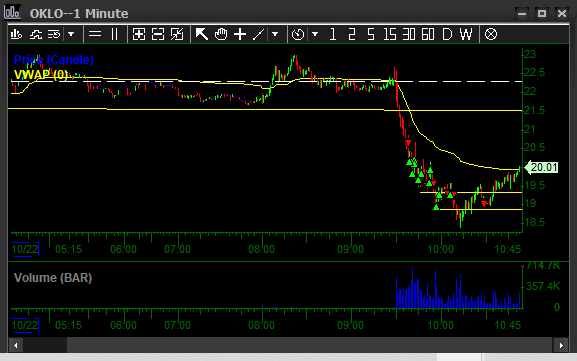Maximize the OKLO chart window
The width and height of the screenshot is (577, 361).
[542, 14]
